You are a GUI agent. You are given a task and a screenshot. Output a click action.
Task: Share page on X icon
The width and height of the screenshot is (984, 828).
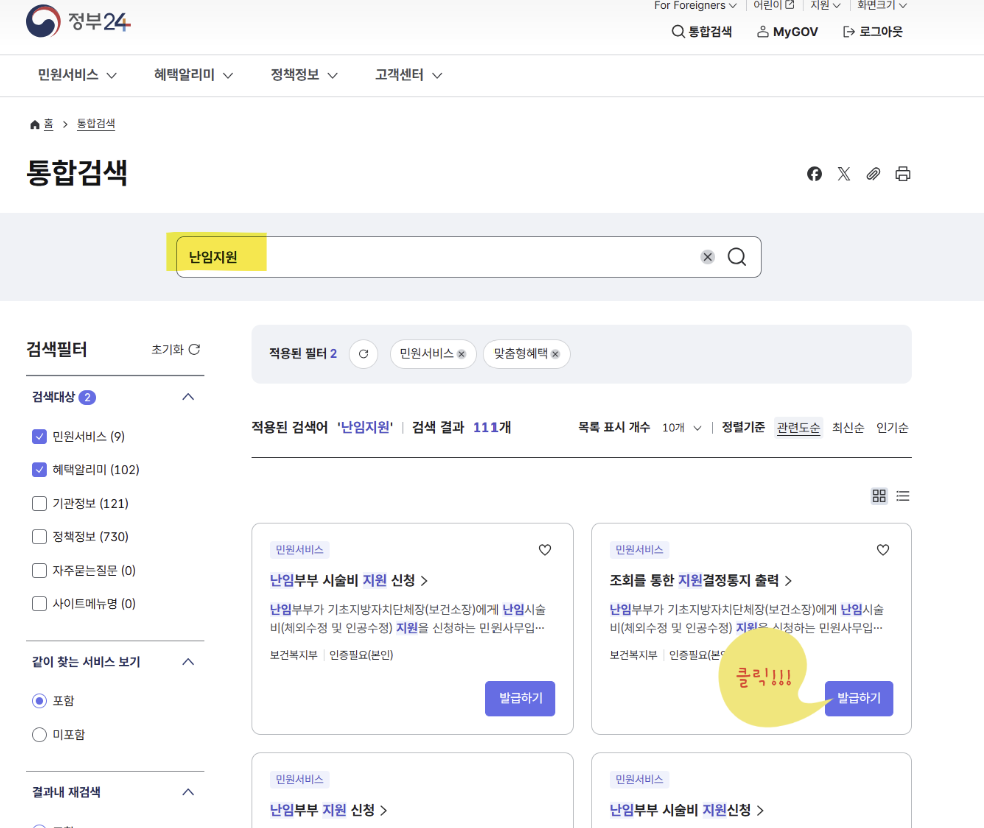[x=843, y=174]
